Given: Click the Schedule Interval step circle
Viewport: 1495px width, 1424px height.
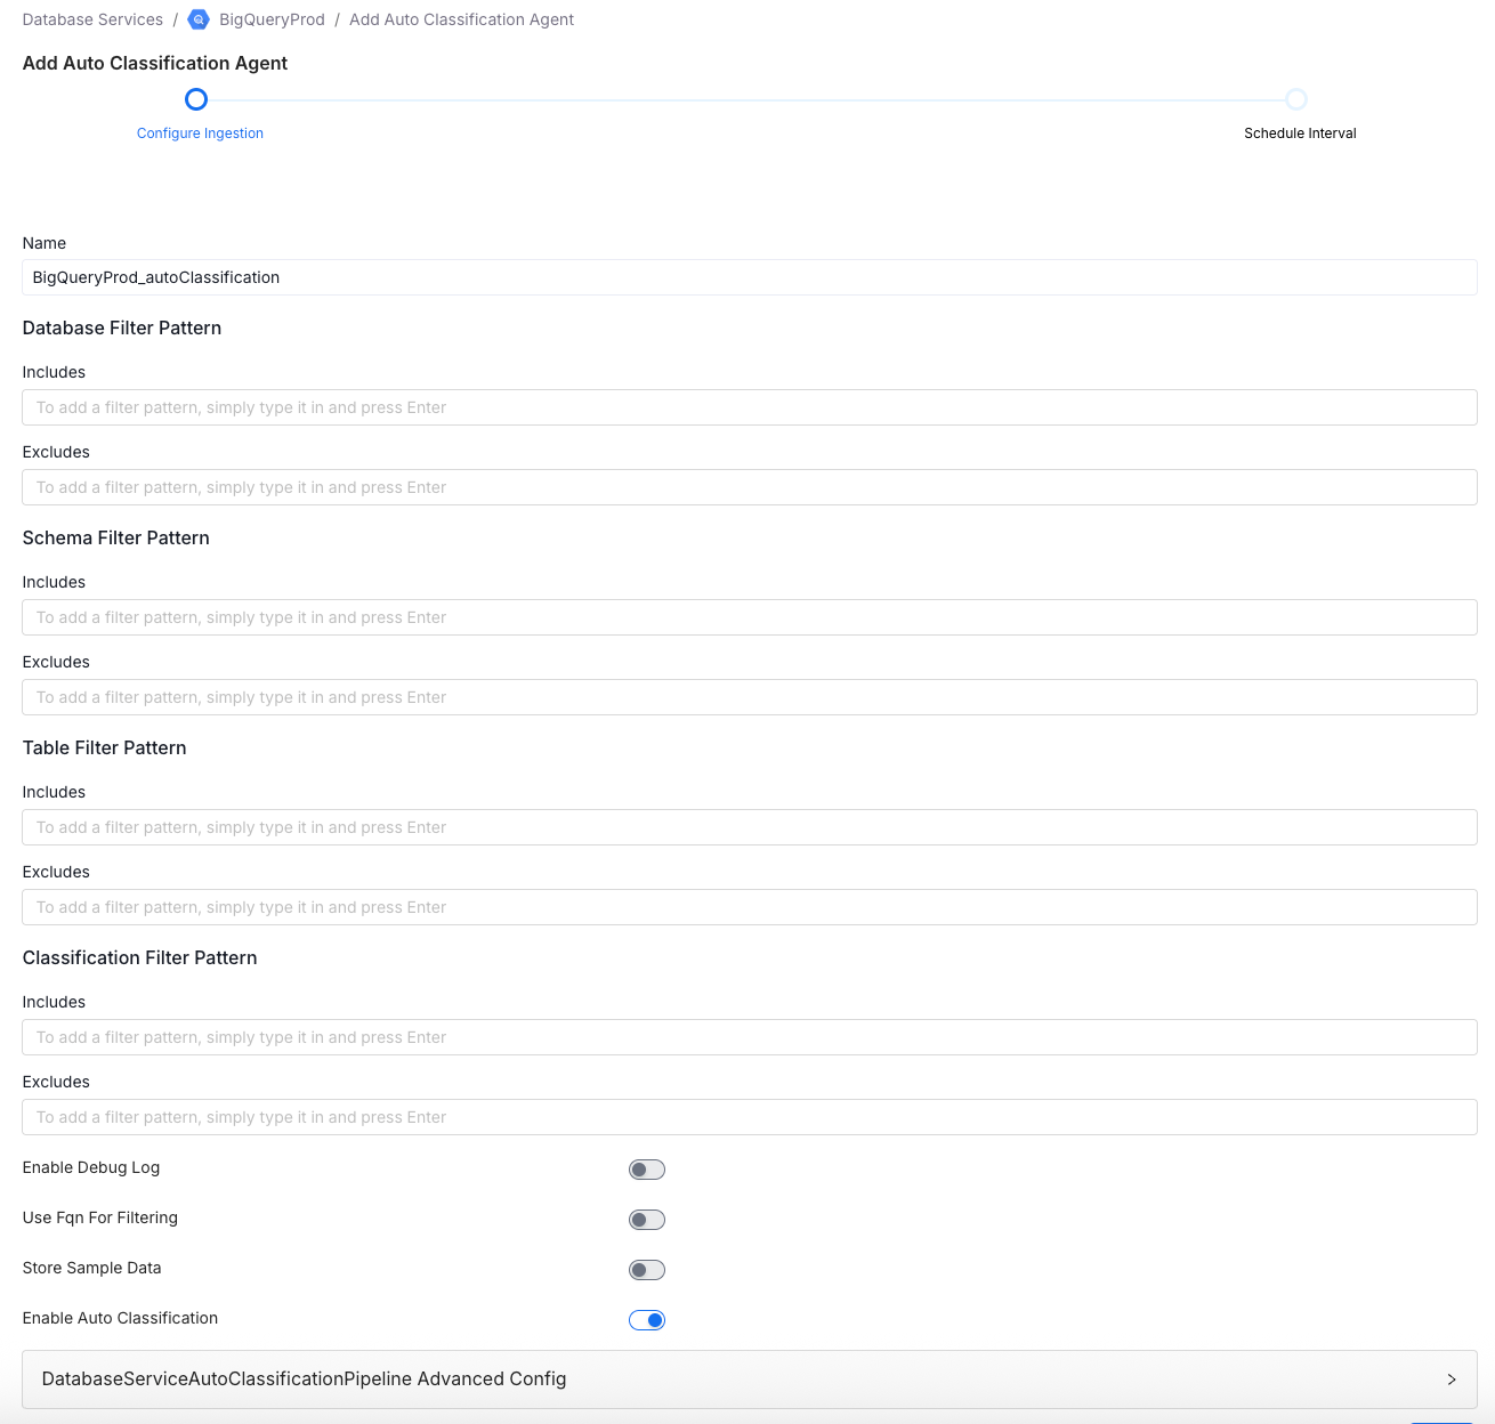Looking at the screenshot, I should tap(1297, 99).
